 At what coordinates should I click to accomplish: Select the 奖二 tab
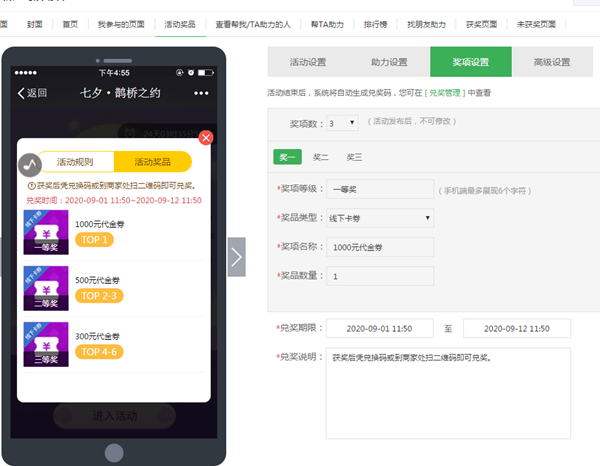pos(321,157)
